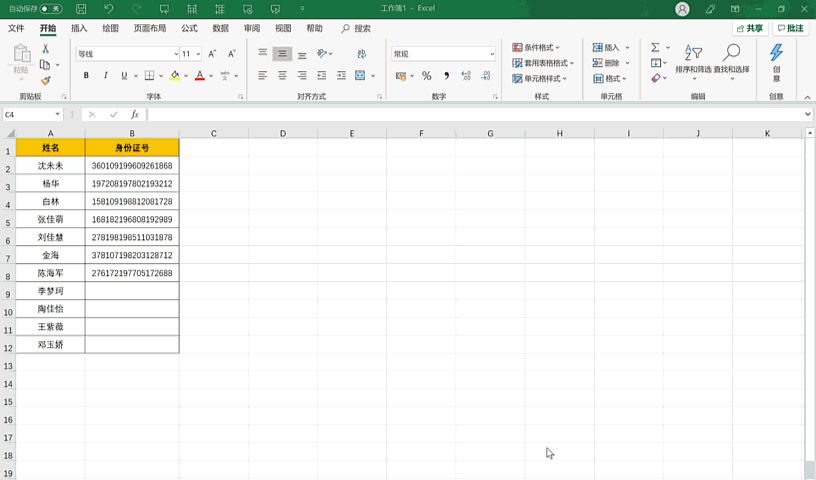Decrease font size with the smaller A icon
The image size is (816, 480).
tap(232, 54)
